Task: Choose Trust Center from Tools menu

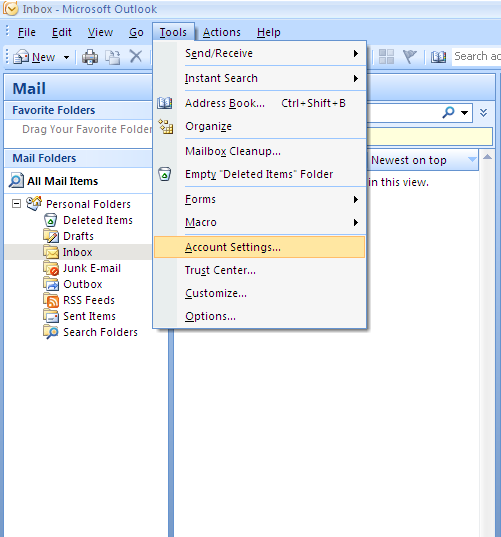Action: pos(260,270)
